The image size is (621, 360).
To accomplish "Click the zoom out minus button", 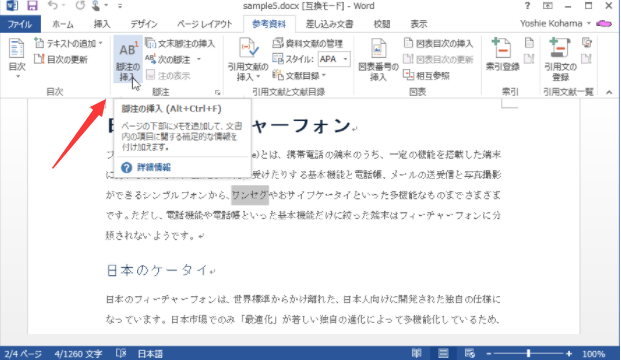I will pyautogui.click(x=489, y=353).
